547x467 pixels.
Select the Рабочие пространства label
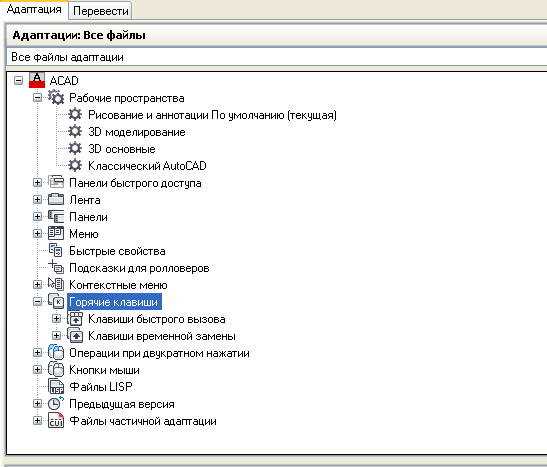click(x=127, y=98)
